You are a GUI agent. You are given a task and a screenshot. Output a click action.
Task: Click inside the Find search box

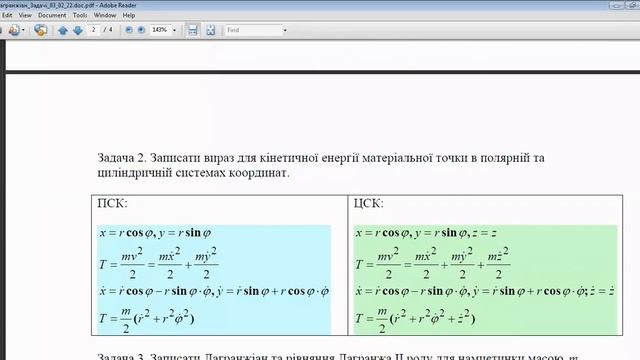[253, 30]
